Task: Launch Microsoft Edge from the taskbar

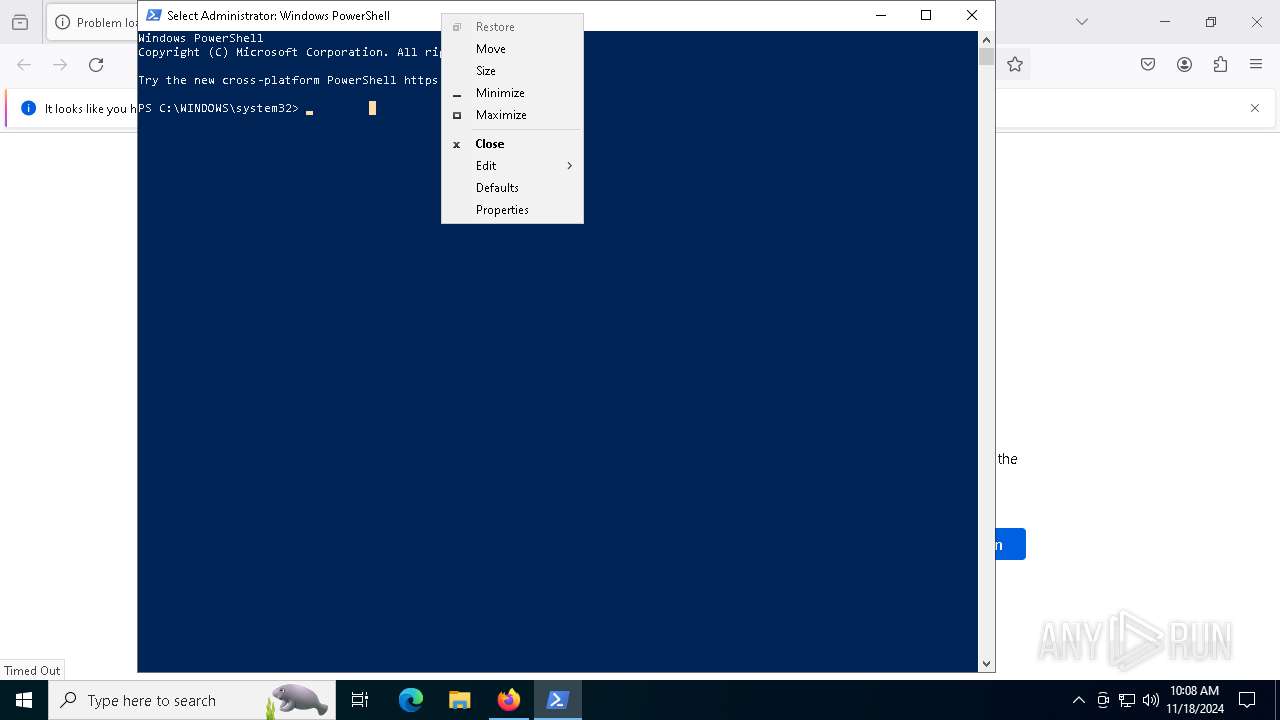Action: click(x=411, y=700)
